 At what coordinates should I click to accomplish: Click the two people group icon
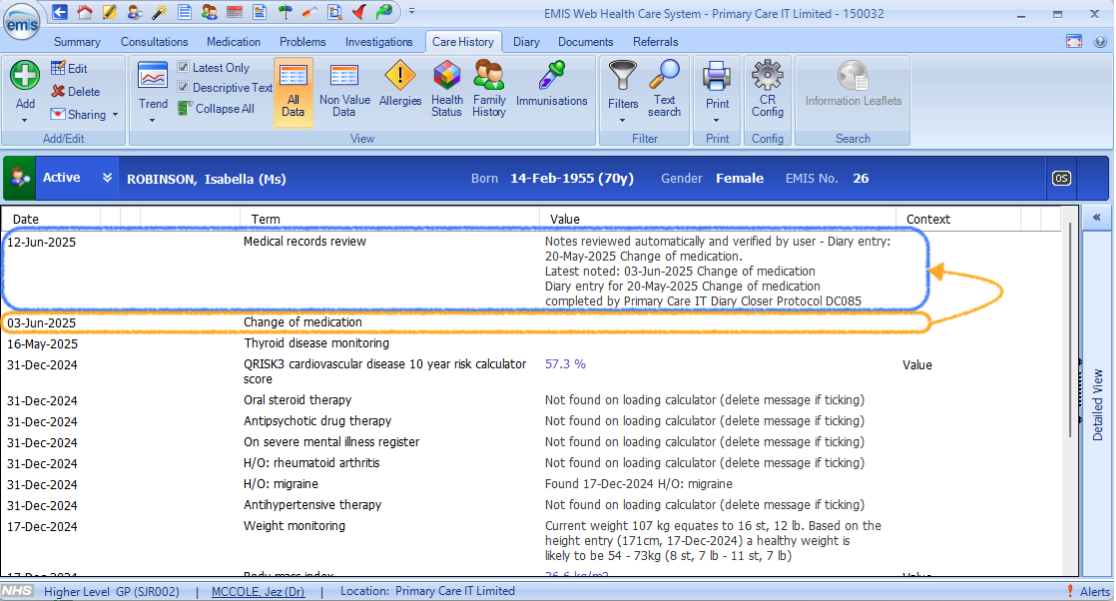click(x=209, y=12)
